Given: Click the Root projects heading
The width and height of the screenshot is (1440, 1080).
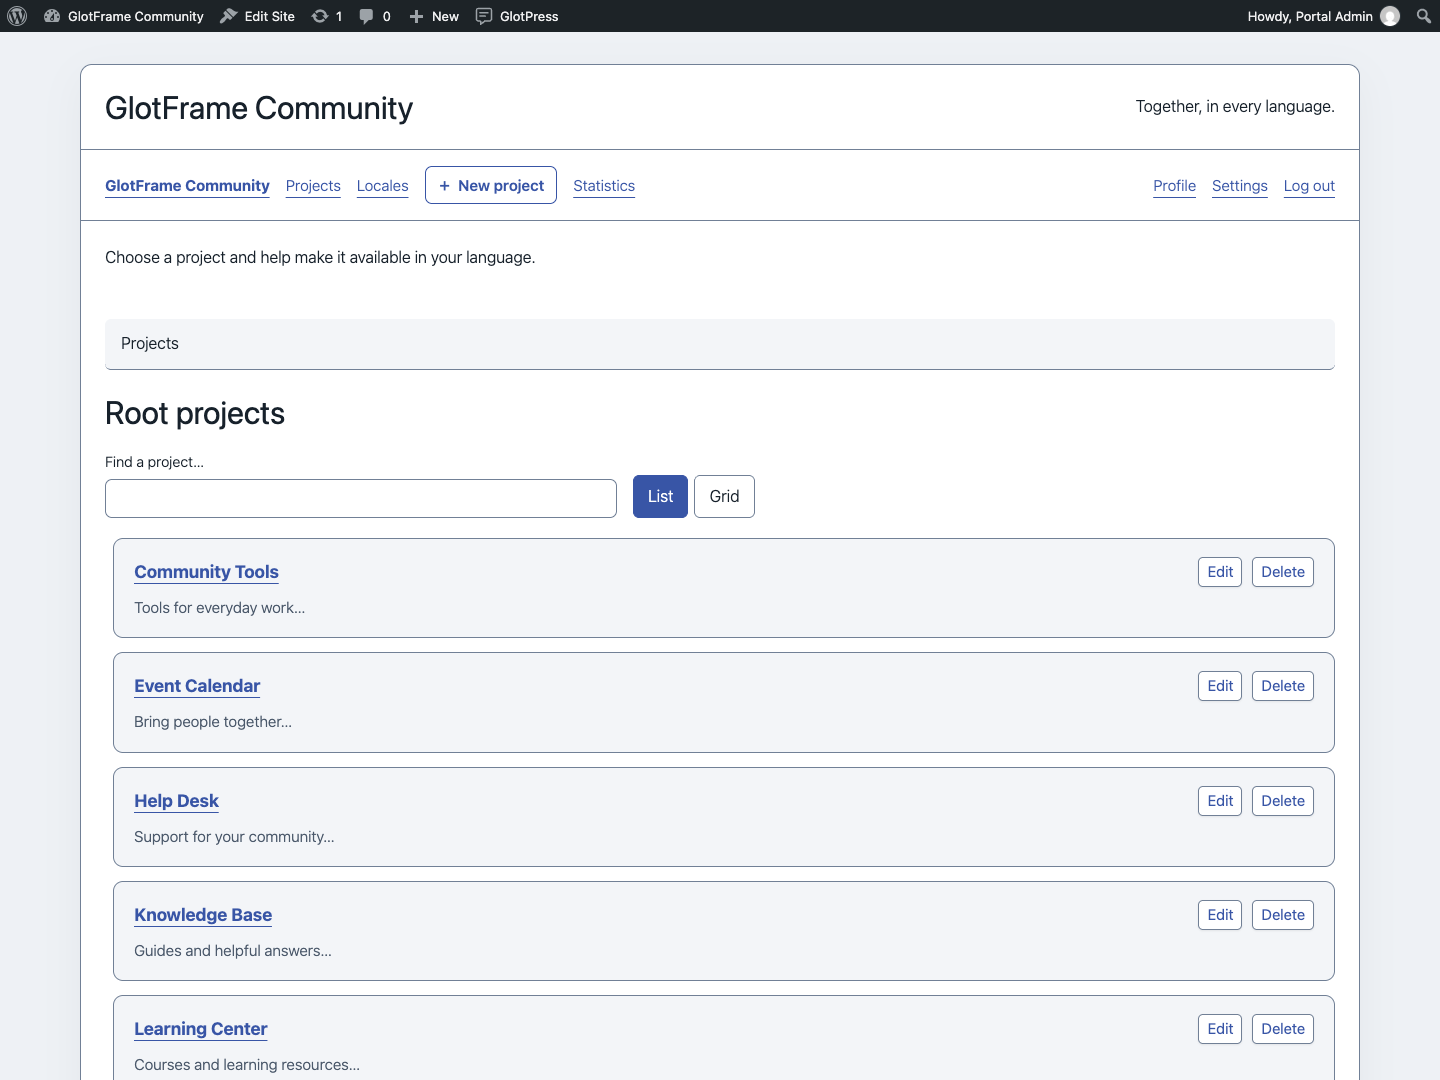Looking at the screenshot, I should click(195, 414).
